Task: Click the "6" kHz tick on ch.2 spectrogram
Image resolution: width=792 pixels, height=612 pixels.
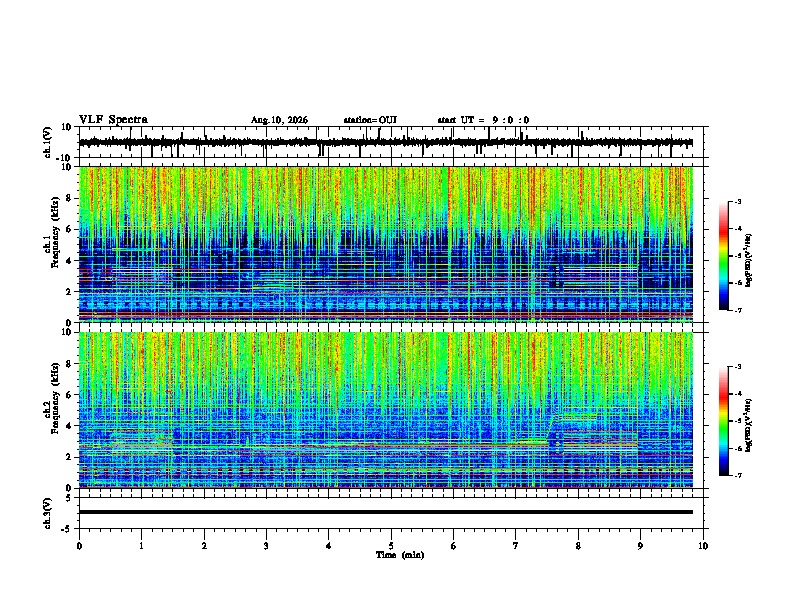Action: click(x=70, y=394)
